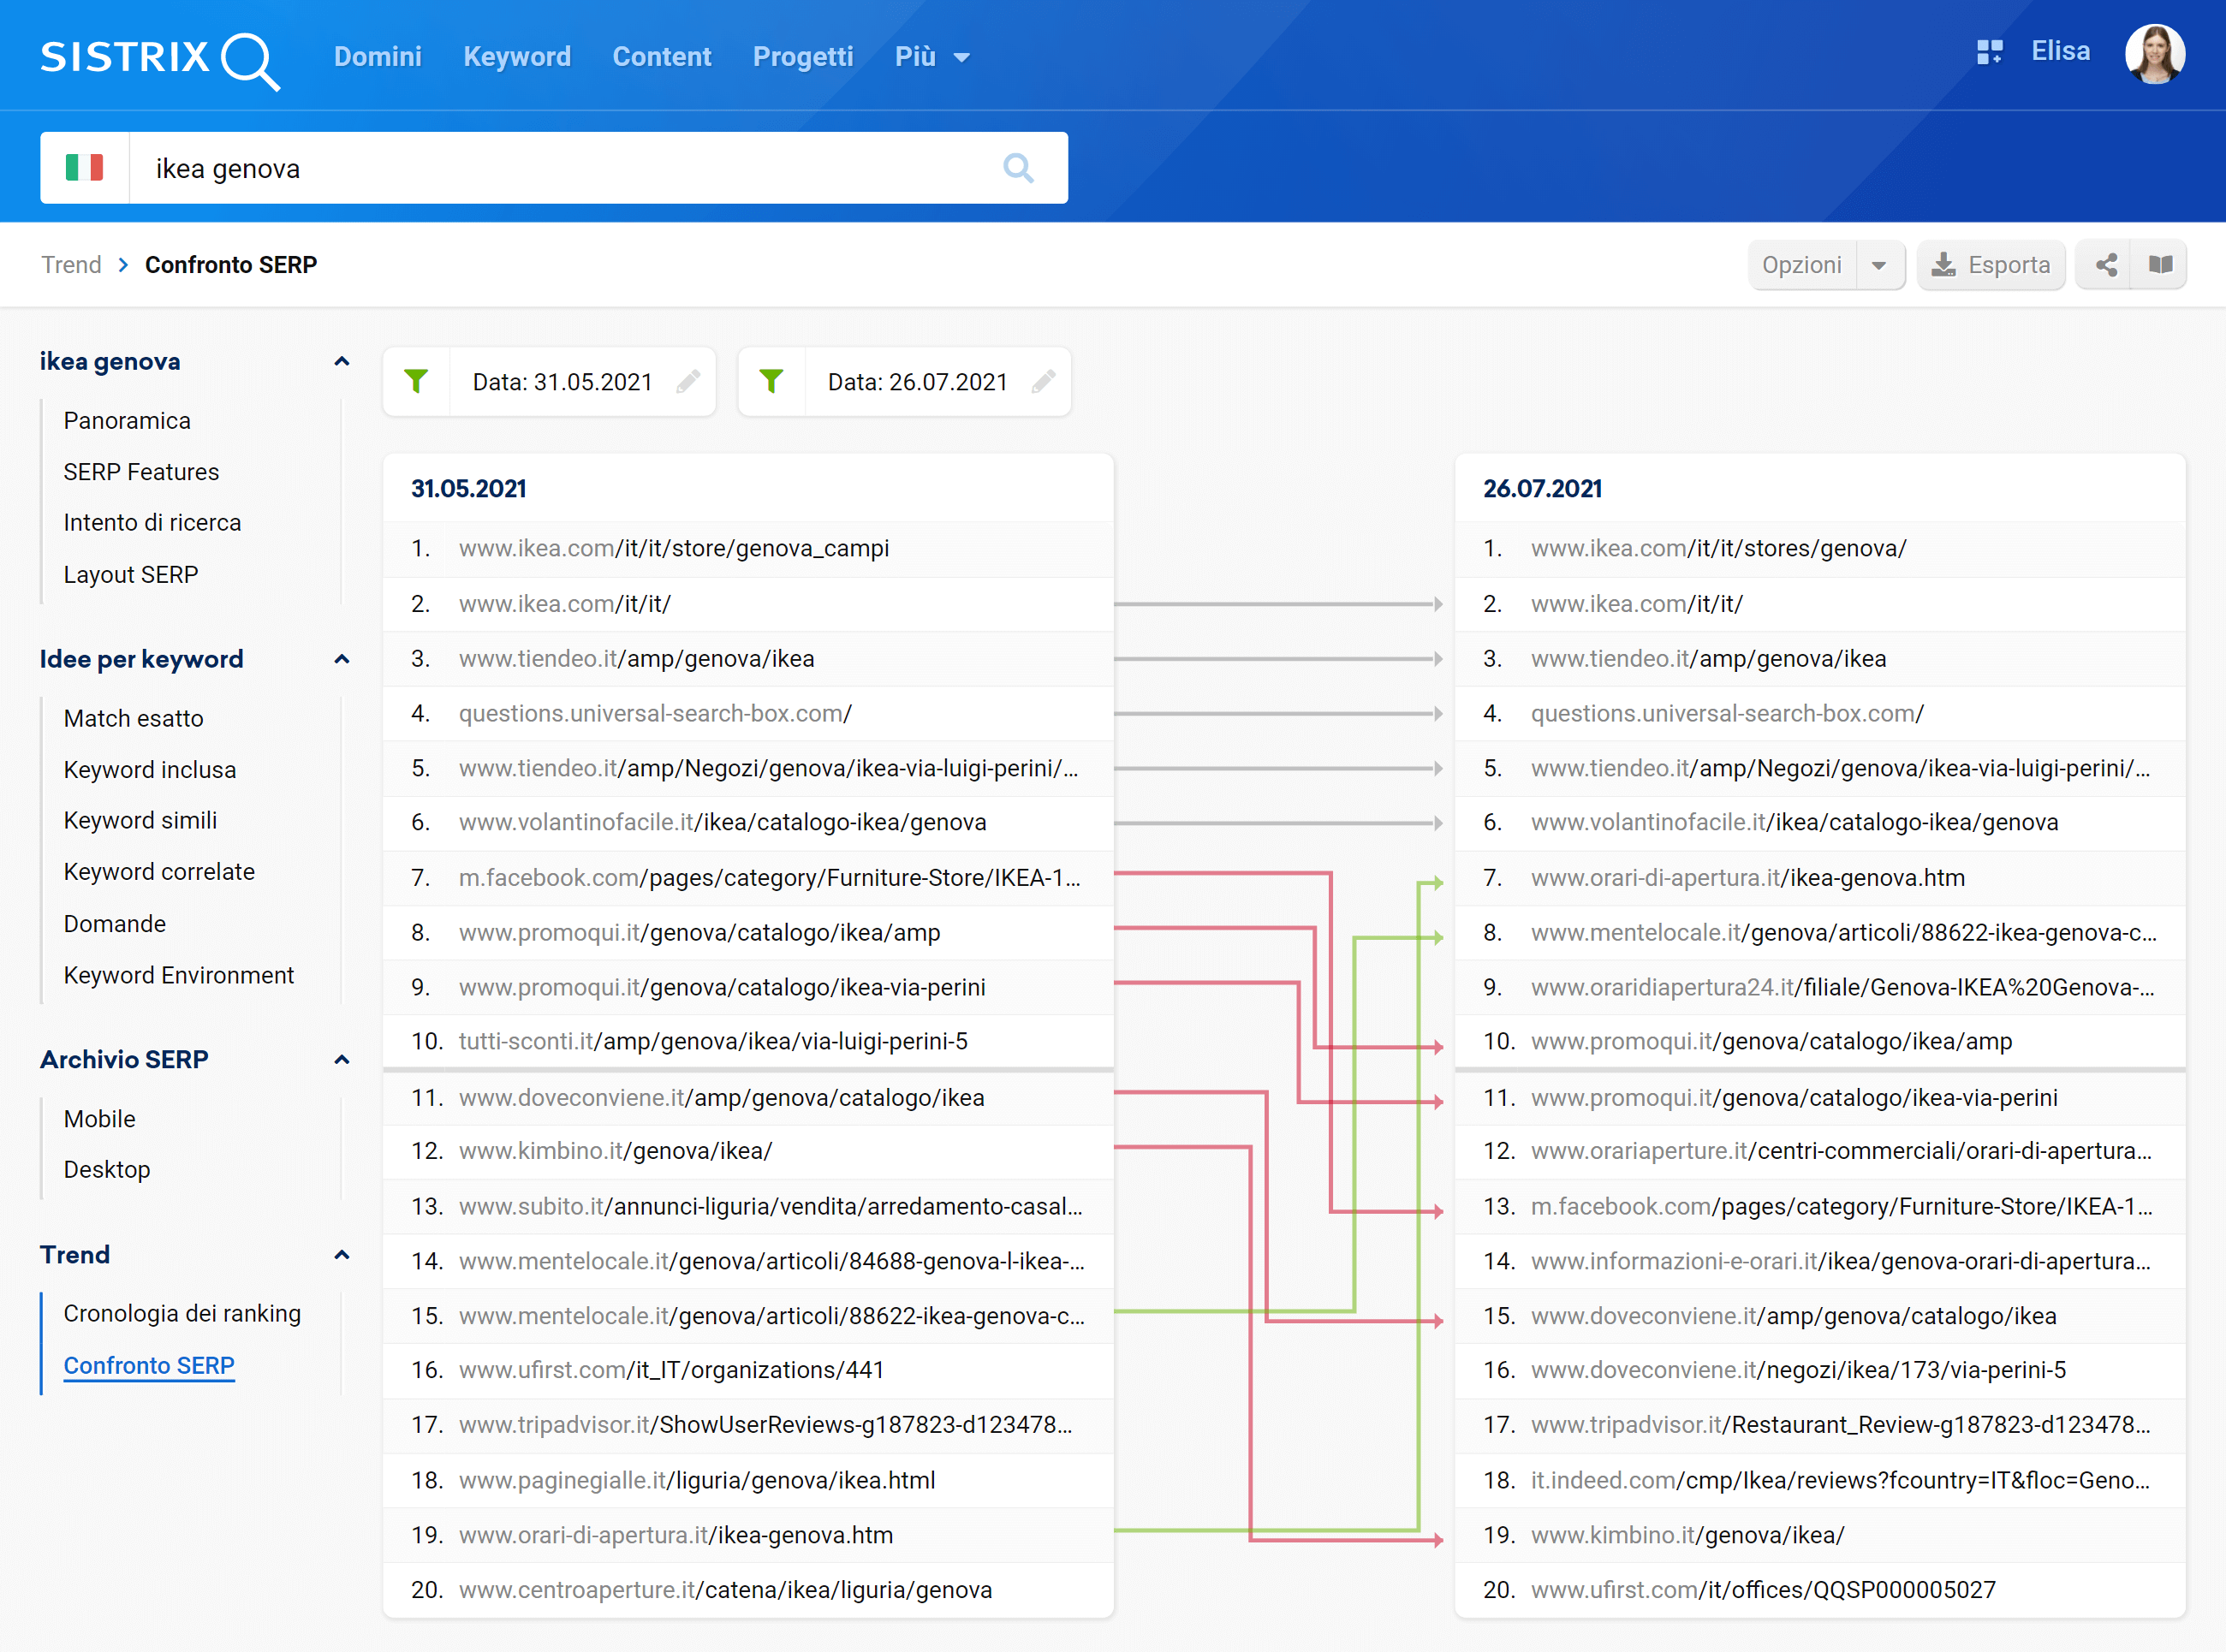Viewport: 2226px width, 1652px height.
Task: Edit date 26.07.2021 with pencil icon
Action: tap(1043, 381)
